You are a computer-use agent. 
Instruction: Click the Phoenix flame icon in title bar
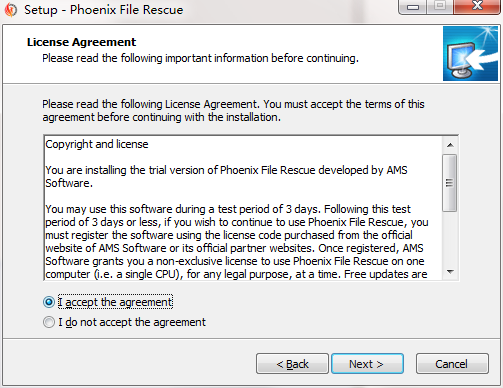point(10,10)
